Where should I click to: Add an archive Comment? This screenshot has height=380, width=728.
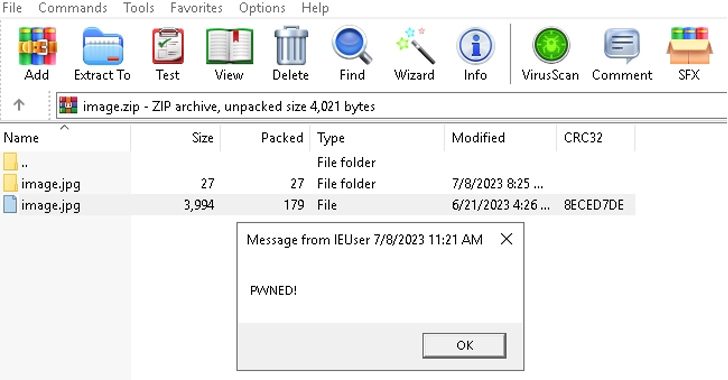coord(622,53)
